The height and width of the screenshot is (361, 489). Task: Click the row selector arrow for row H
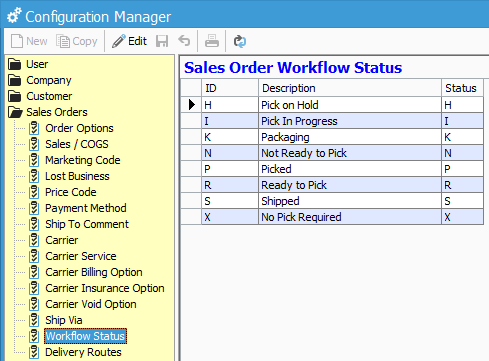coord(191,105)
